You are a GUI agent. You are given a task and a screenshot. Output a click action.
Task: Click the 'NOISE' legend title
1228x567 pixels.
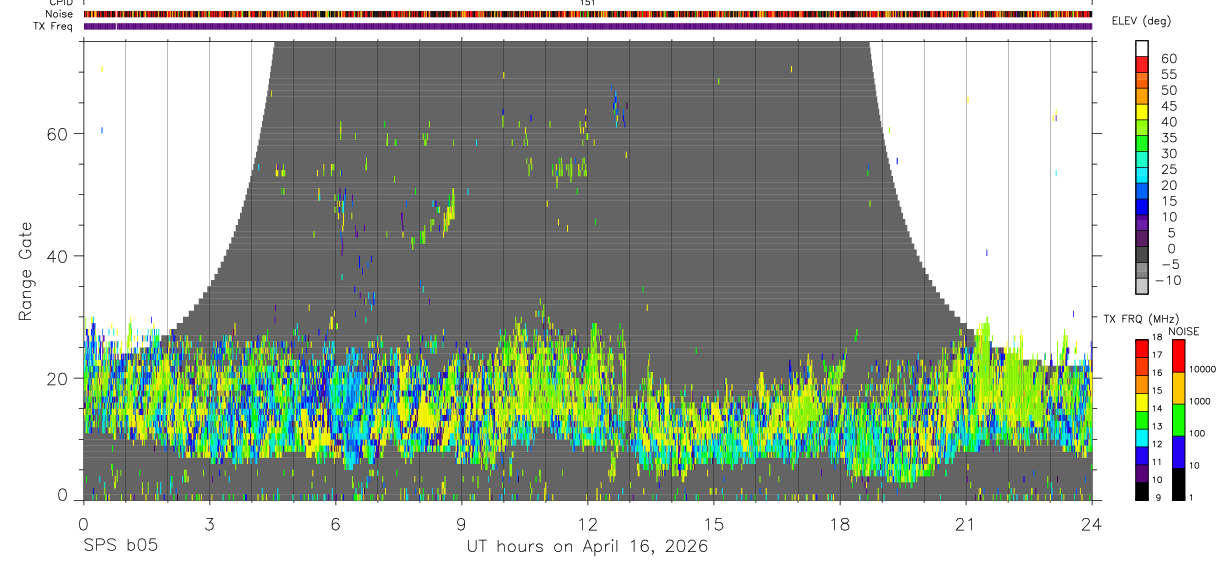(x=1183, y=331)
